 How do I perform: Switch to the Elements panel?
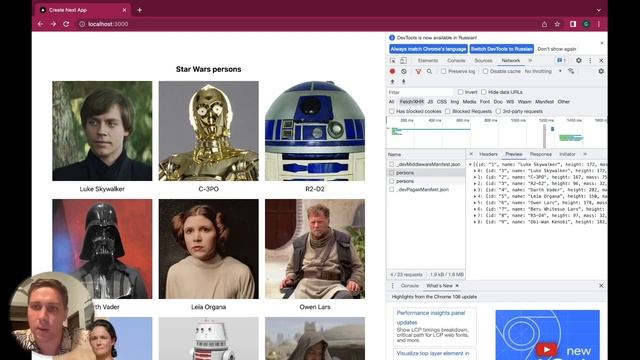(428, 60)
